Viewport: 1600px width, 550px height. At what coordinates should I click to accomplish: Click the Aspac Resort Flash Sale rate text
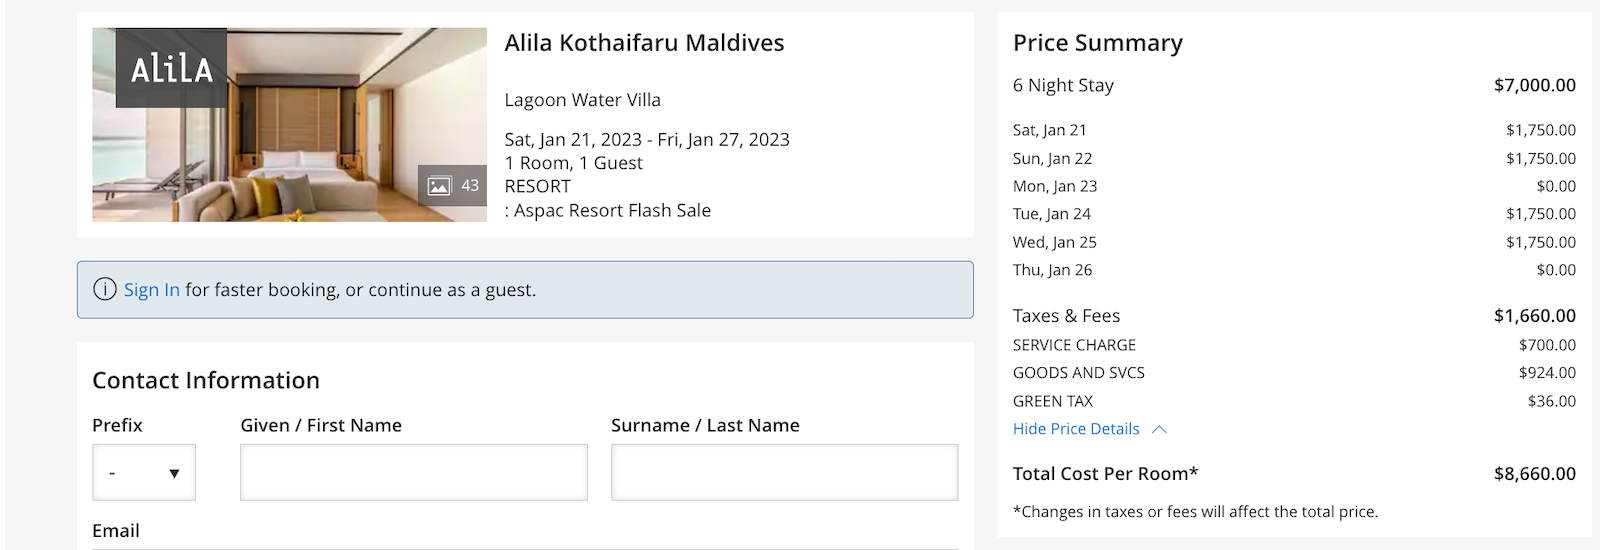click(612, 211)
